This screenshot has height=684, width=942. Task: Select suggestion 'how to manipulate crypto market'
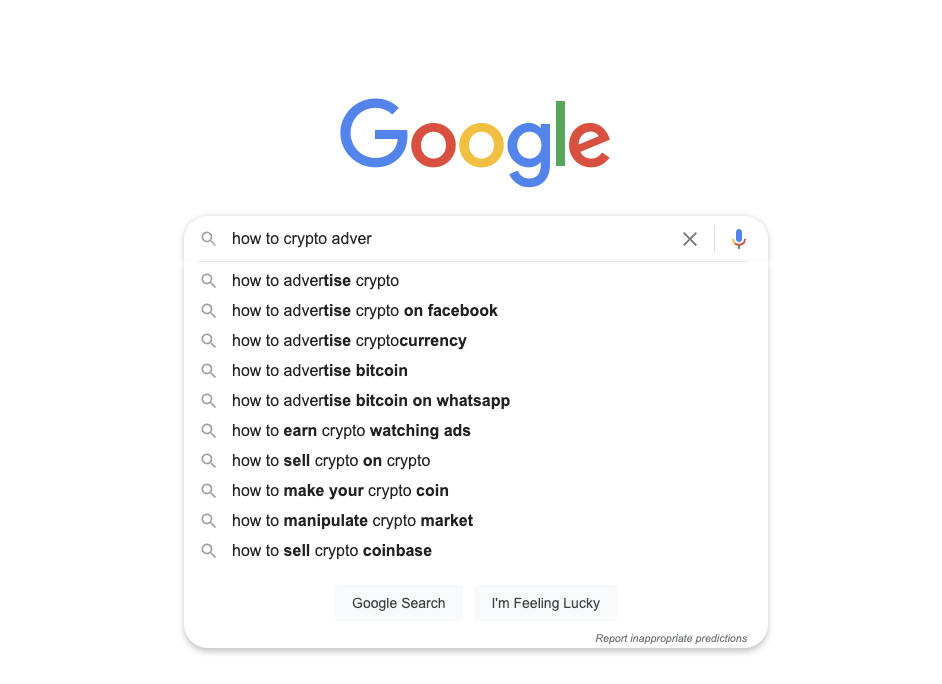click(352, 521)
